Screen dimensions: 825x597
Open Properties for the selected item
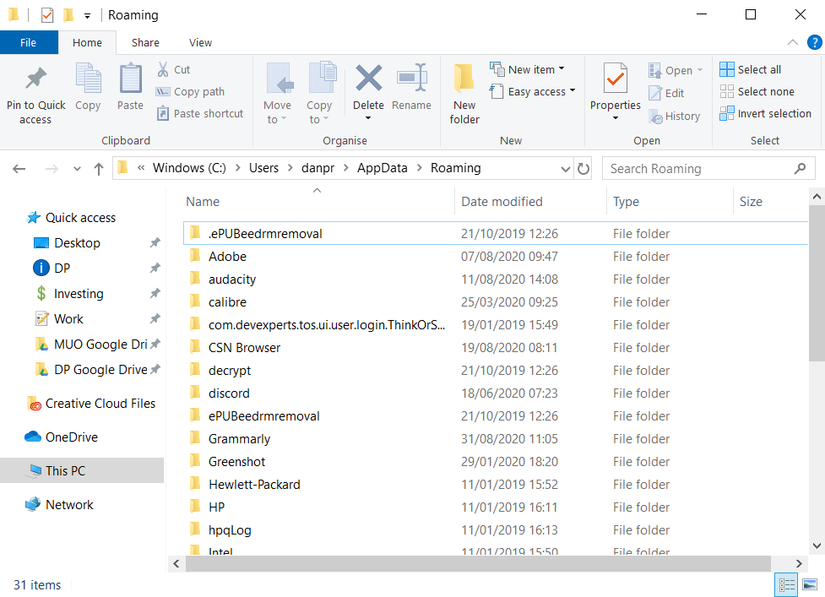pyautogui.click(x=614, y=92)
